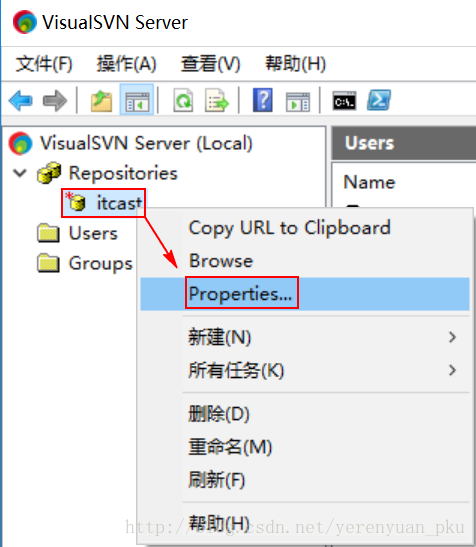Select the Groups tree label
Viewport: 476px width, 547px height.
[101, 263]
